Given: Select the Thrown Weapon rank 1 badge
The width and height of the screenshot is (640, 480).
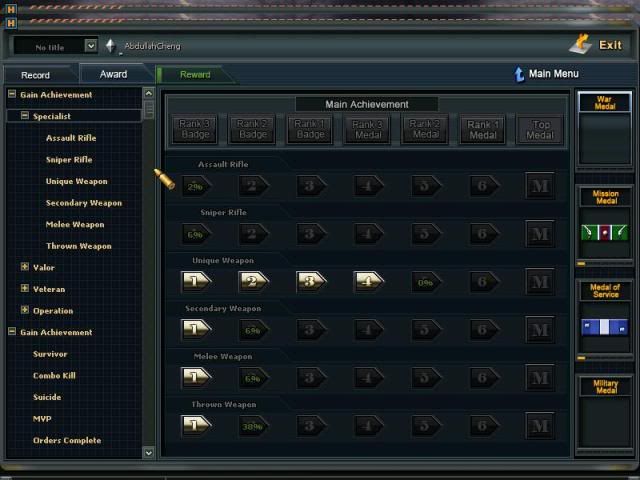Looking at the screenshot, I should [x=195, y=425].
